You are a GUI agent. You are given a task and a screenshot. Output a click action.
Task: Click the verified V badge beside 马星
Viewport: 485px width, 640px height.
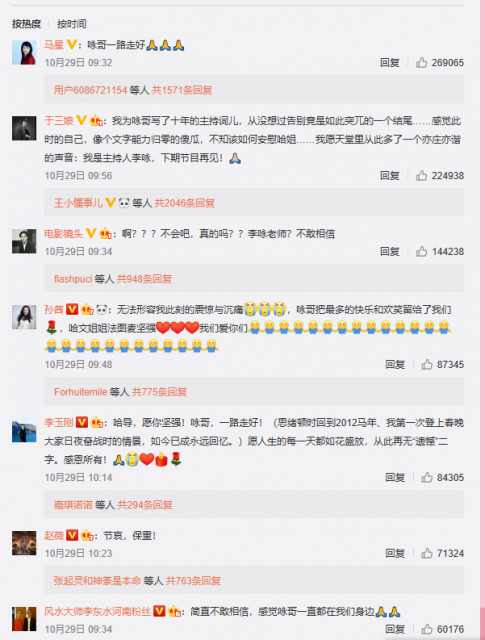point(71,44)
